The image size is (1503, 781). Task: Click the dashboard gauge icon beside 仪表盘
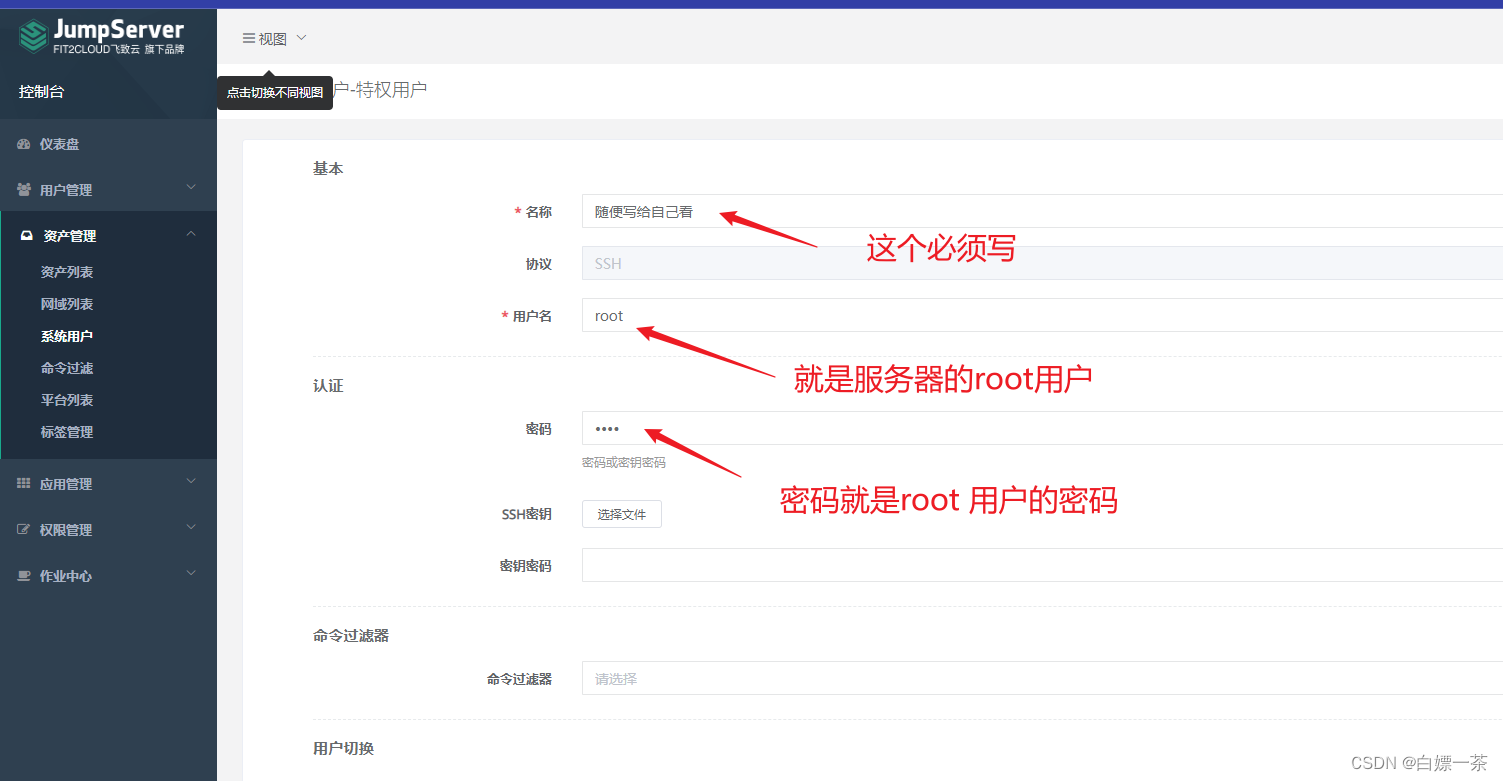coord(24,144)
